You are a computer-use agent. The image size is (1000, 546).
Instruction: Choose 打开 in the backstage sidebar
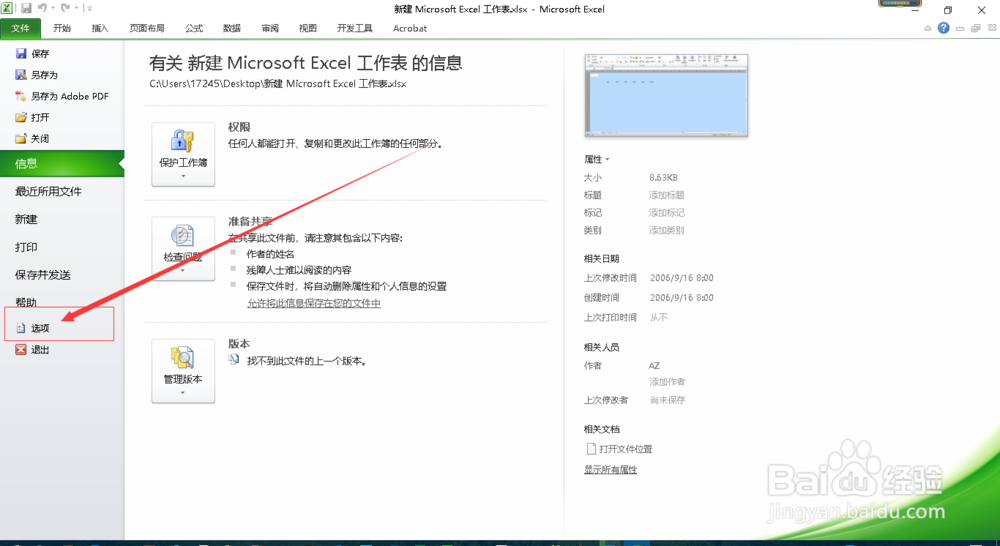tap(32, 117)
